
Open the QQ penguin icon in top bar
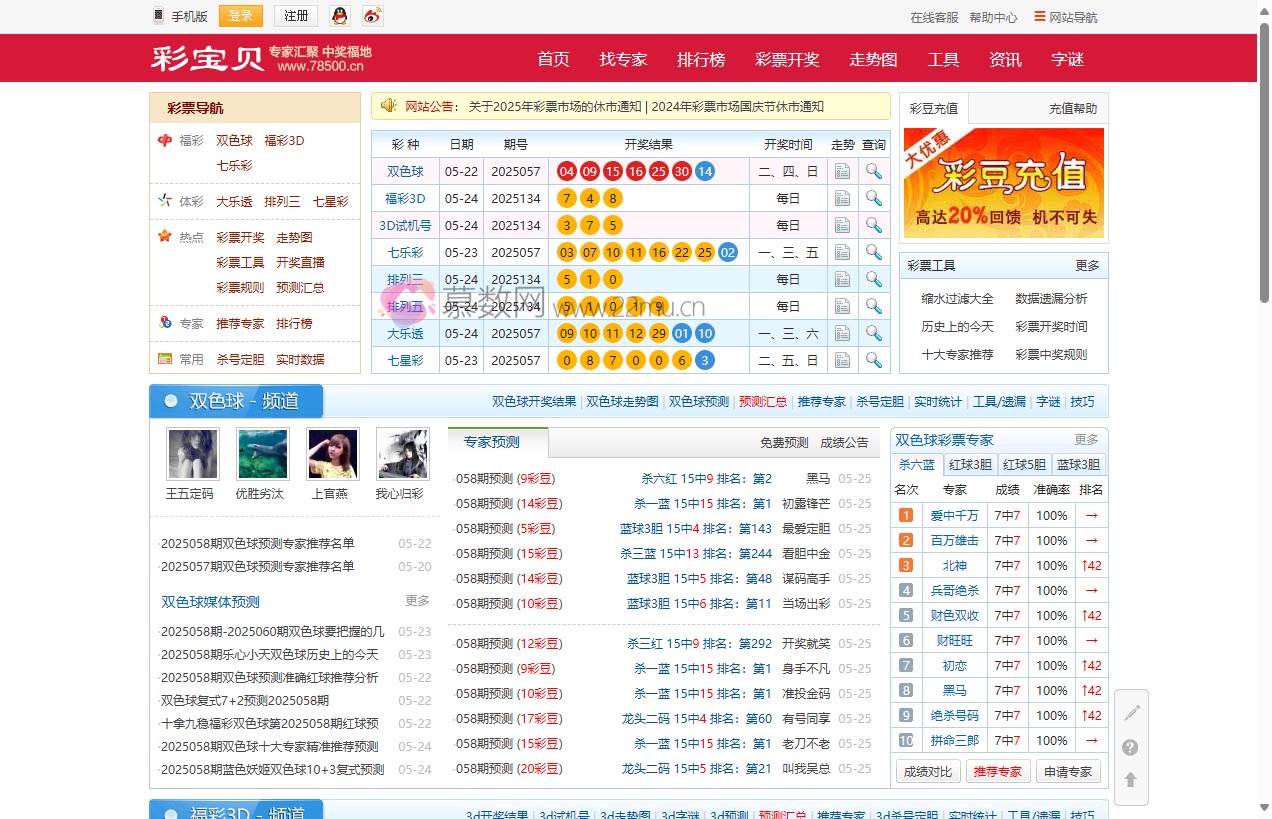(339, 16)
